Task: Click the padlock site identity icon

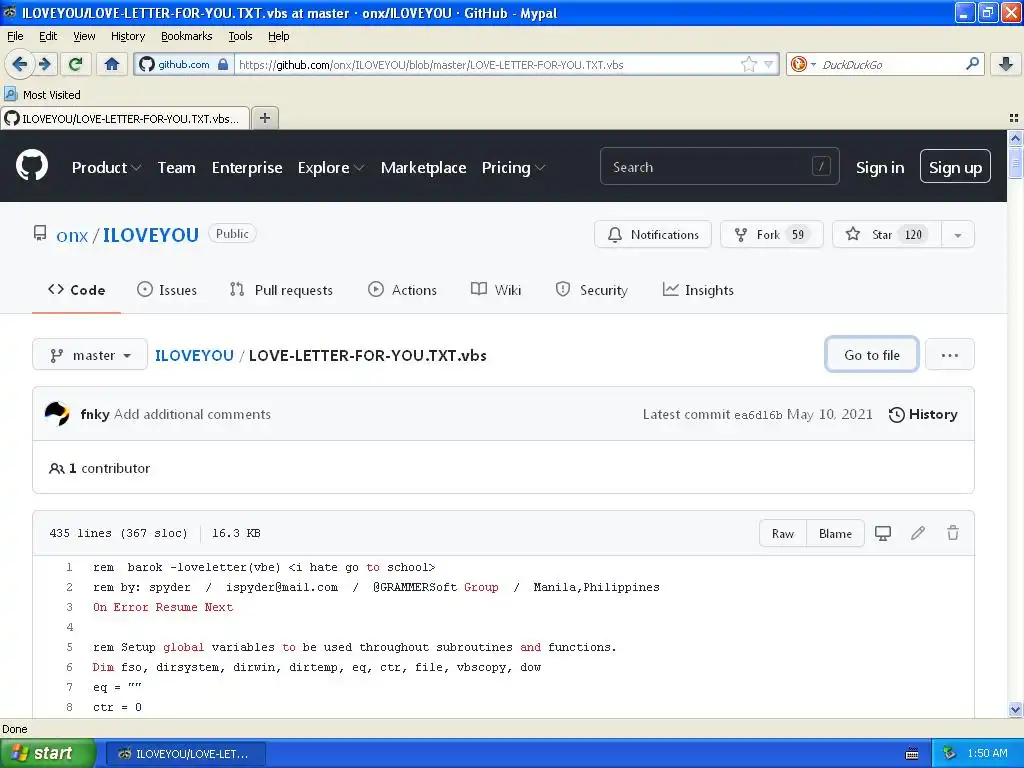Action: click(x=223, y=64)
